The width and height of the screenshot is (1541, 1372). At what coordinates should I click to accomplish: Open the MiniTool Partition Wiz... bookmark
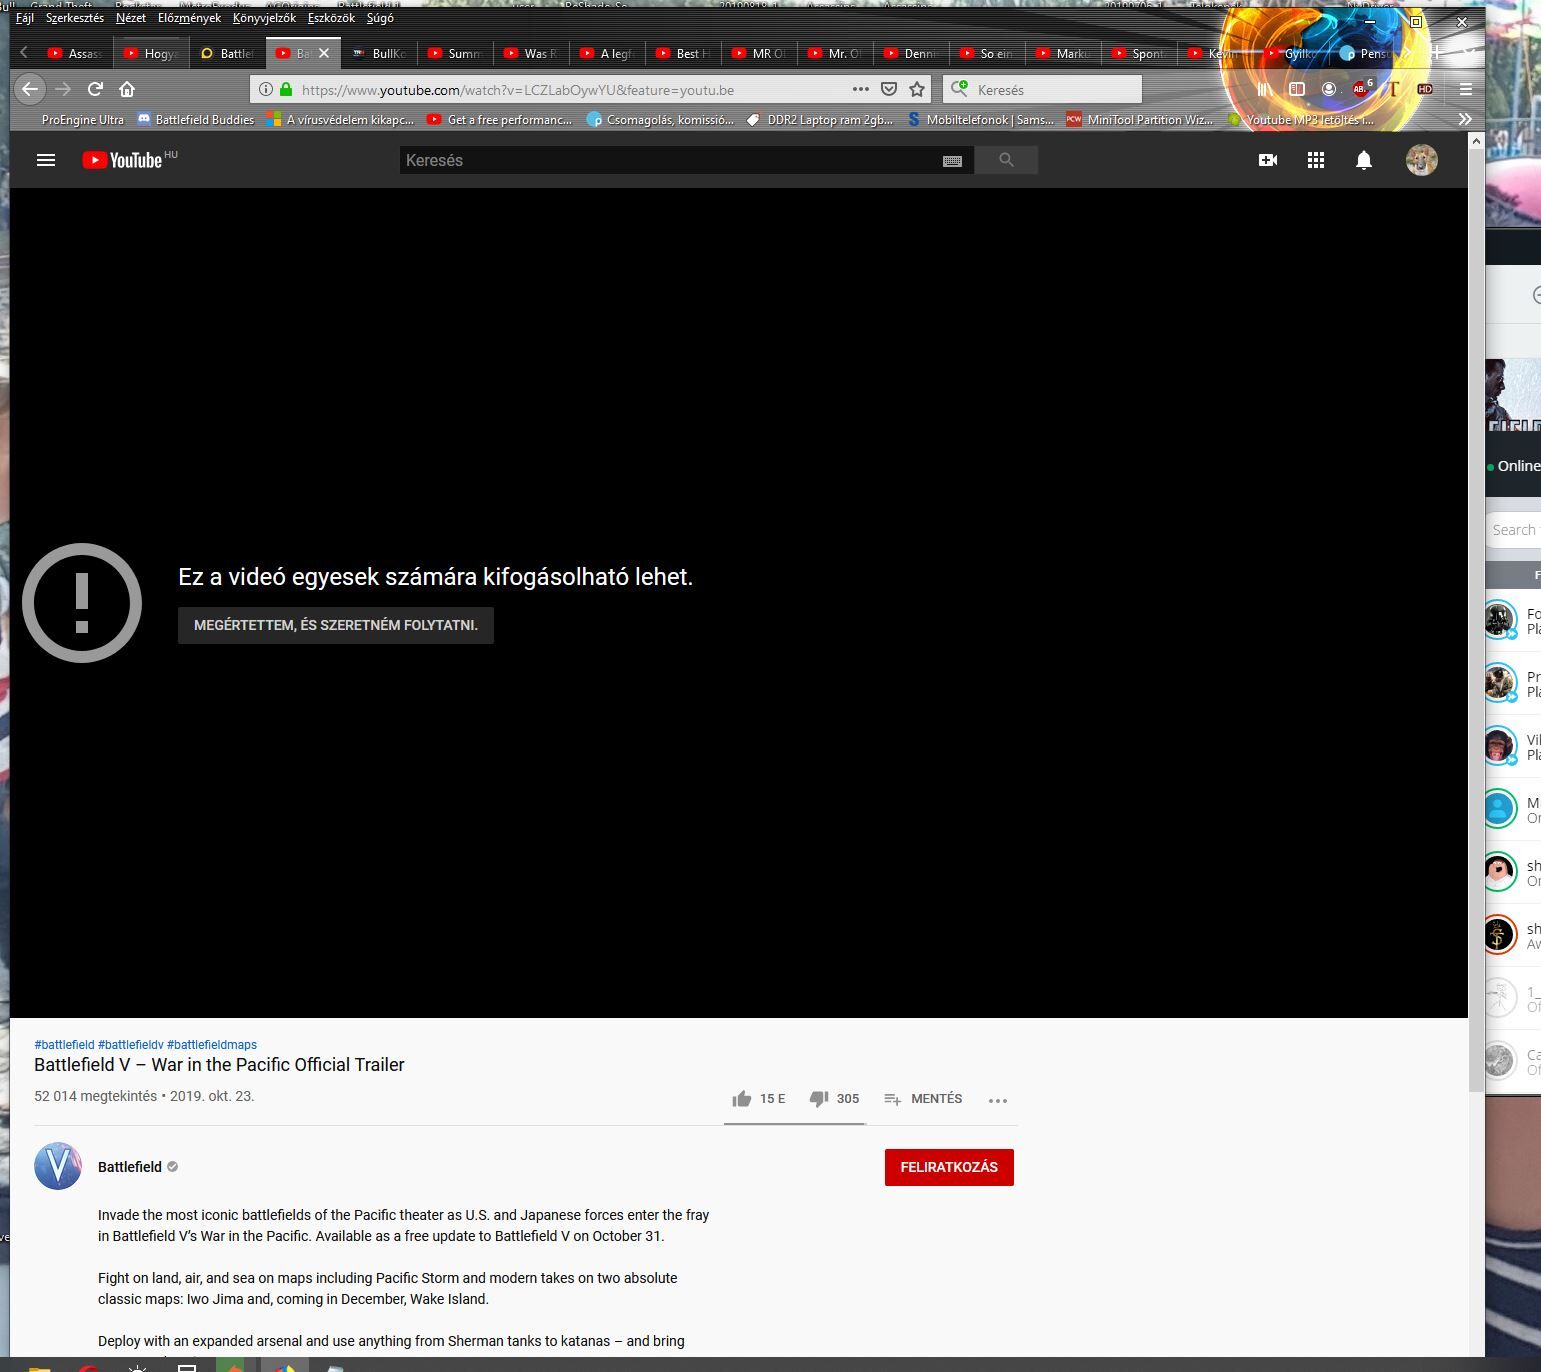click(1140, 119)
